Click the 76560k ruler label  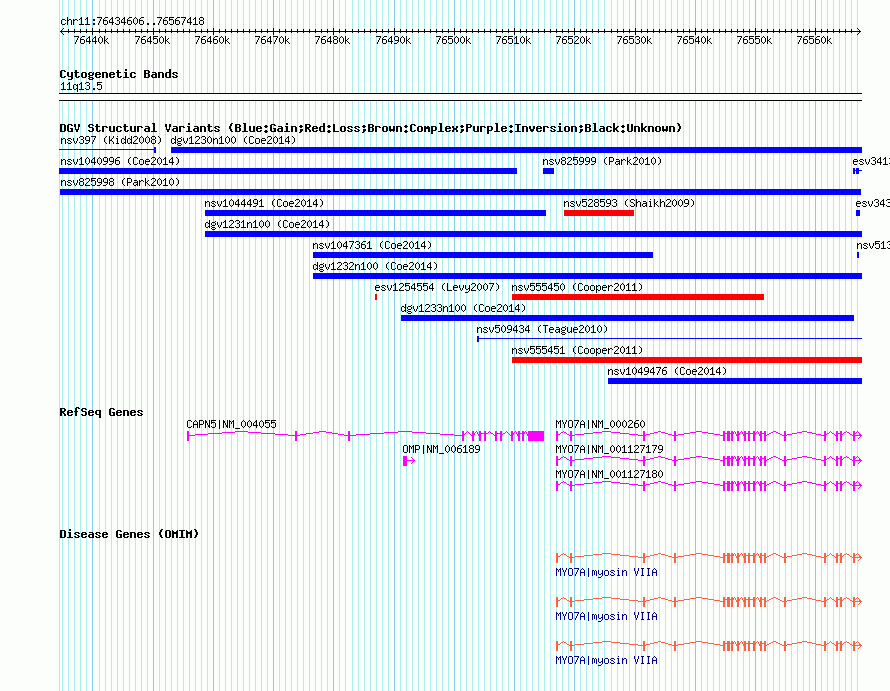point(815,40)
